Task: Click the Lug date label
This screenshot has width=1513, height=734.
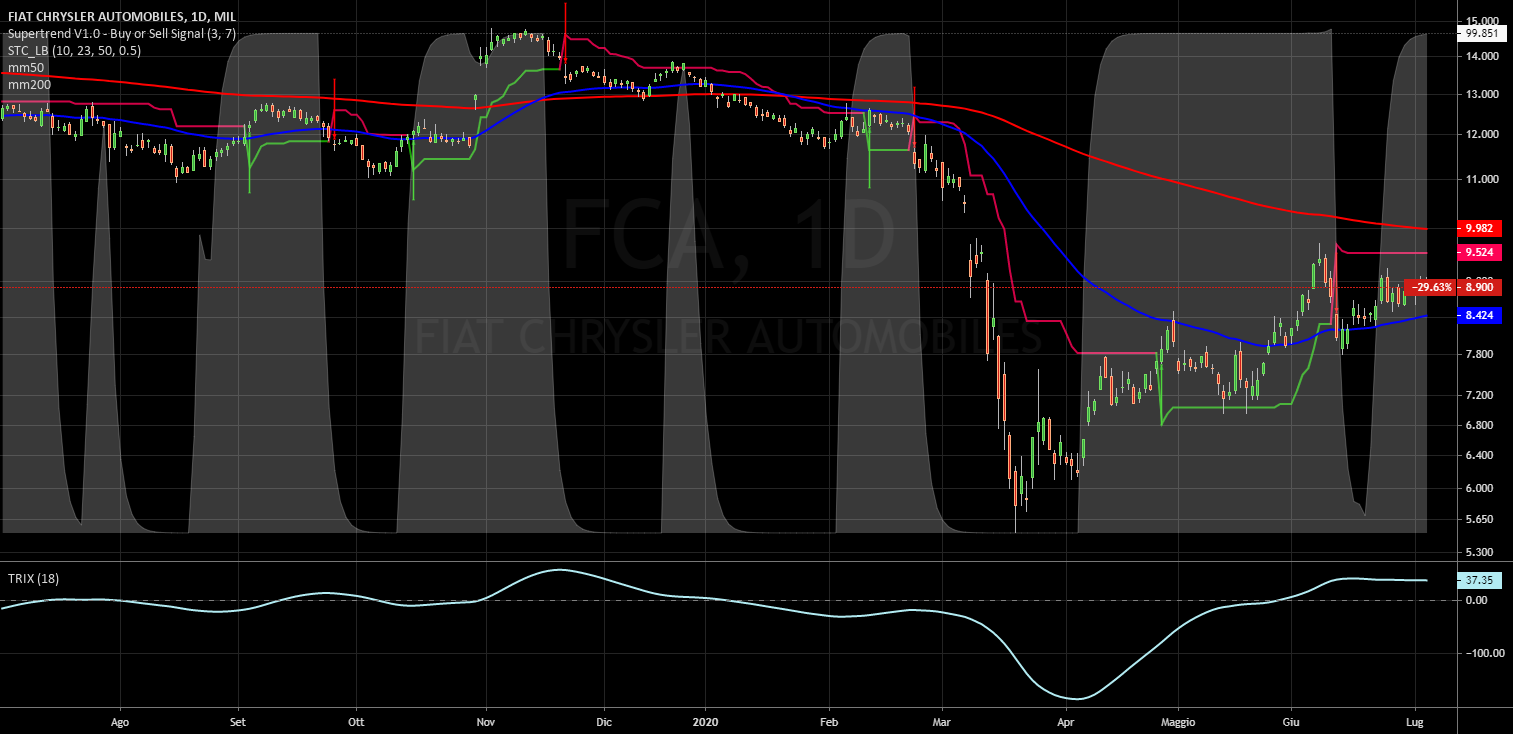Action: (x=1415, y=720)
